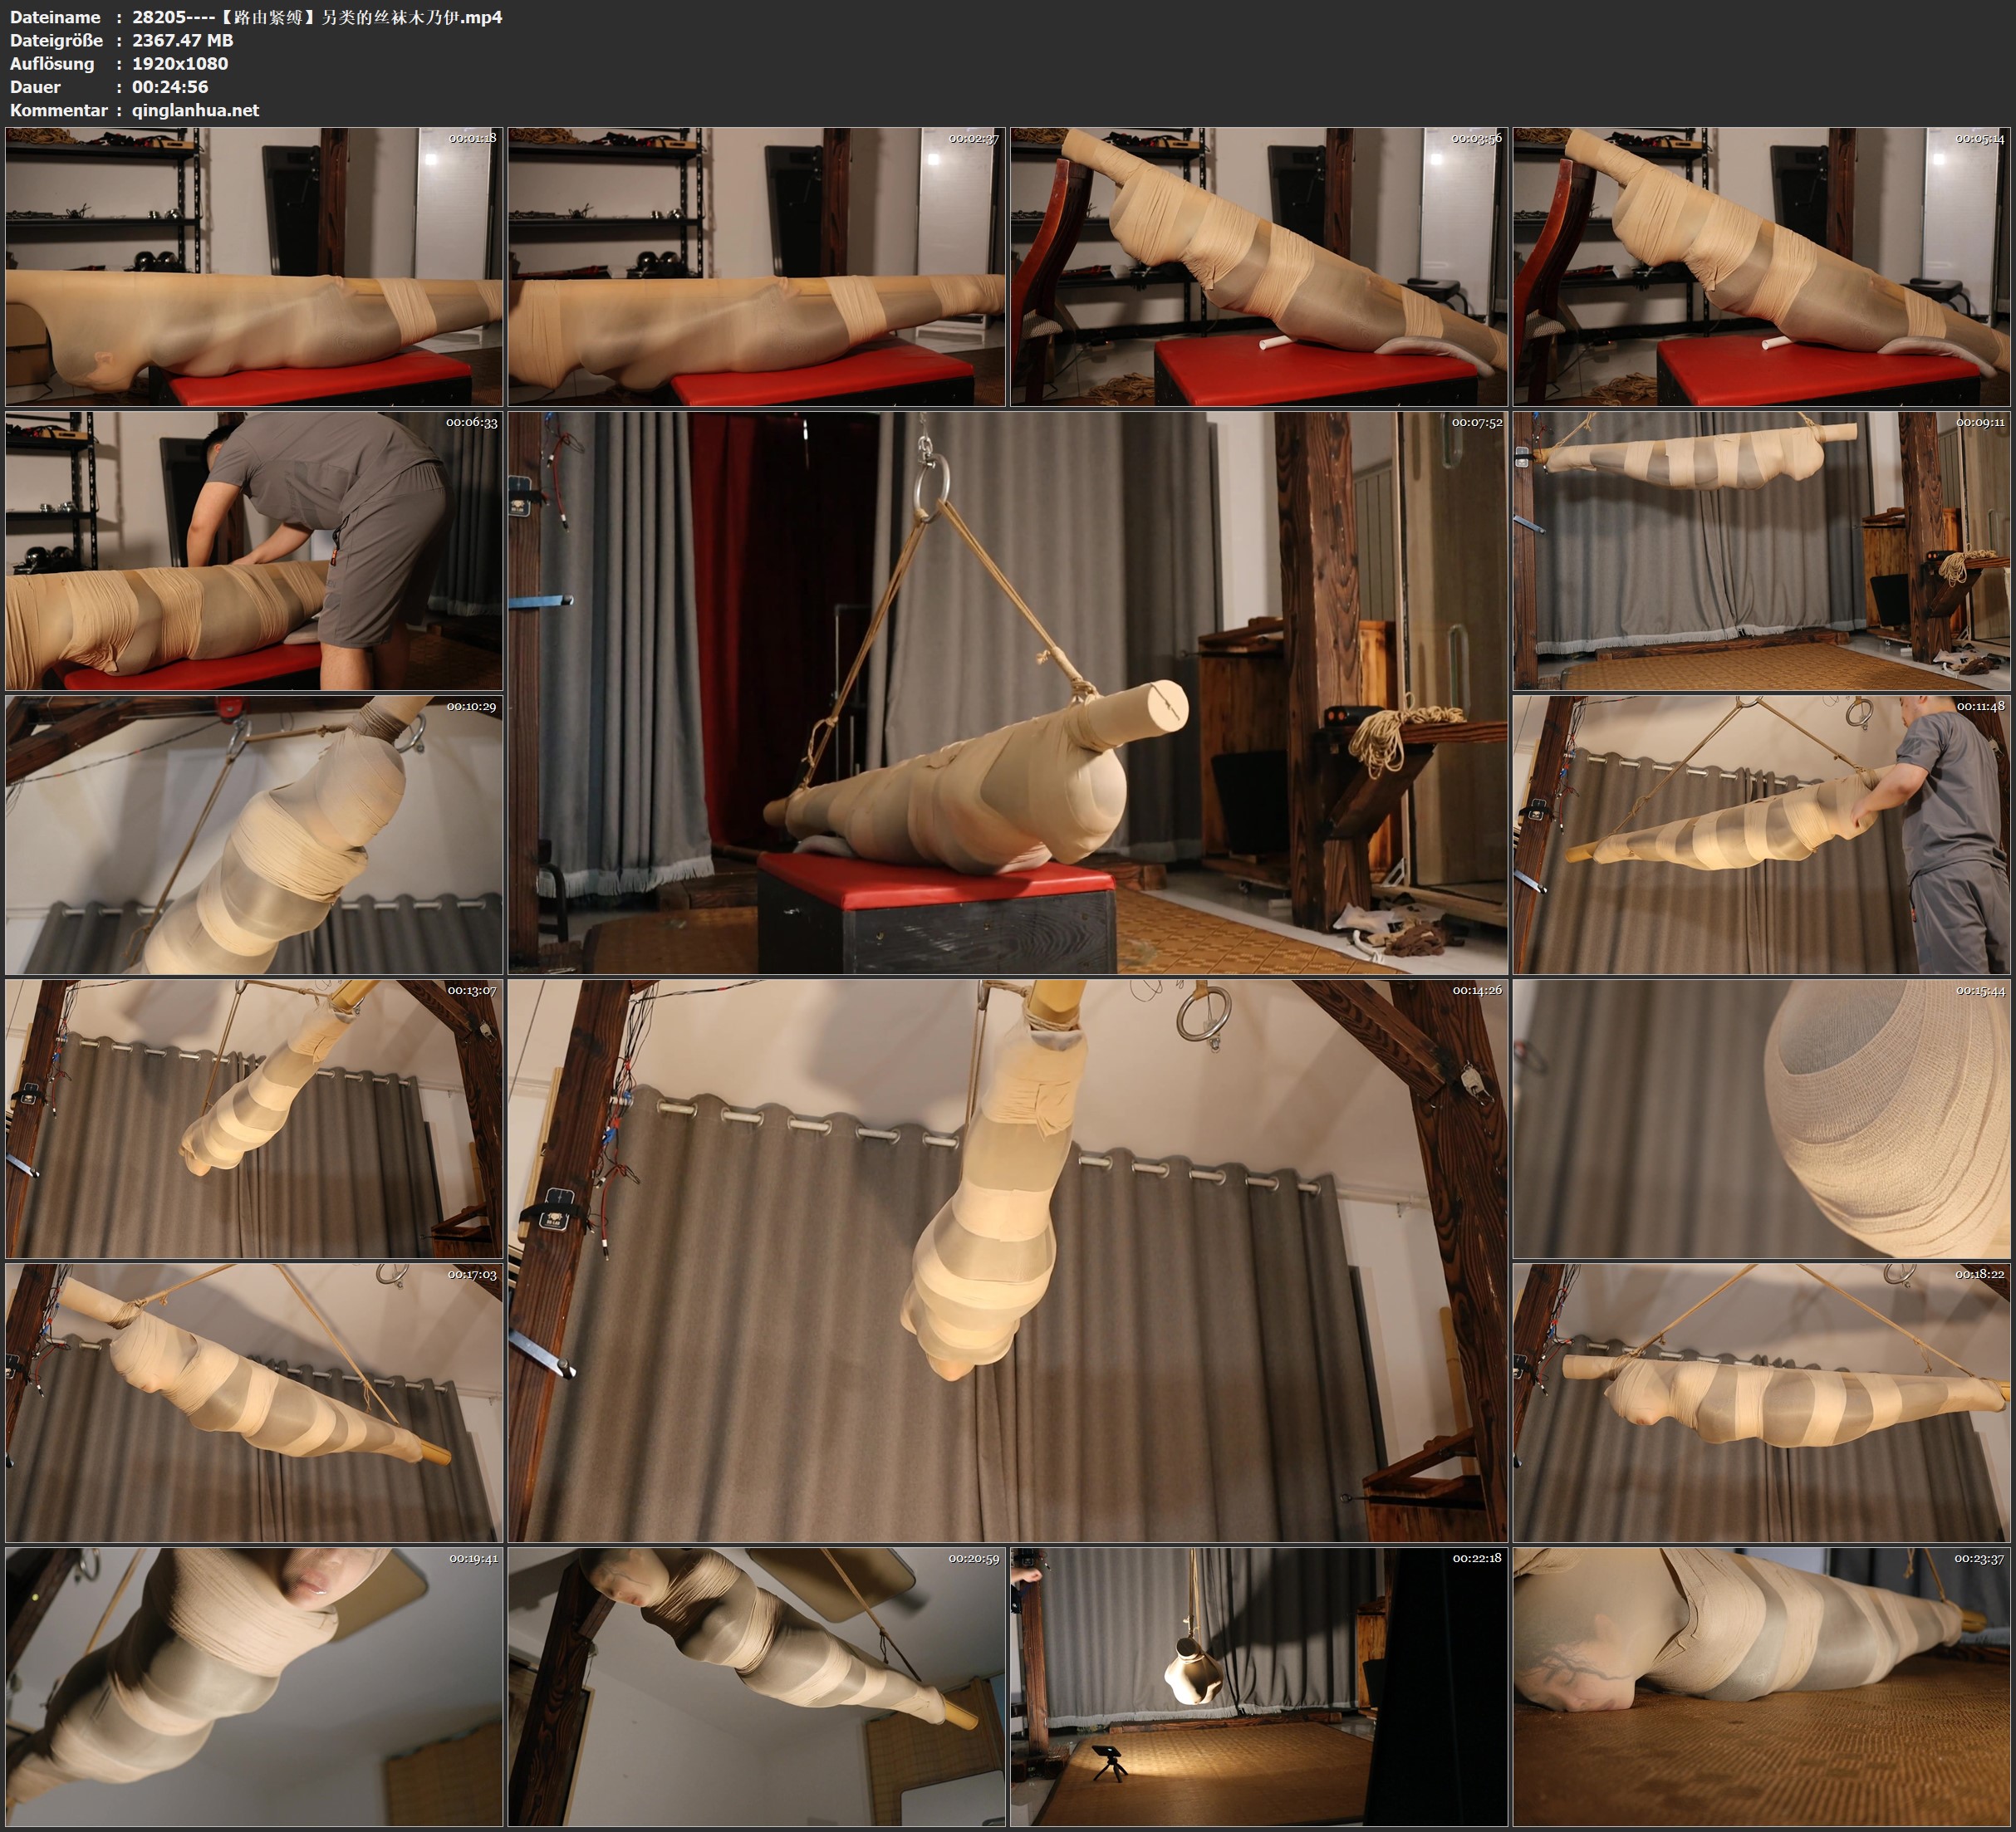Open the thumbnail at 00:18:22
The height and width of the screenshot is (1832, 2016).
point(1761,1402)
